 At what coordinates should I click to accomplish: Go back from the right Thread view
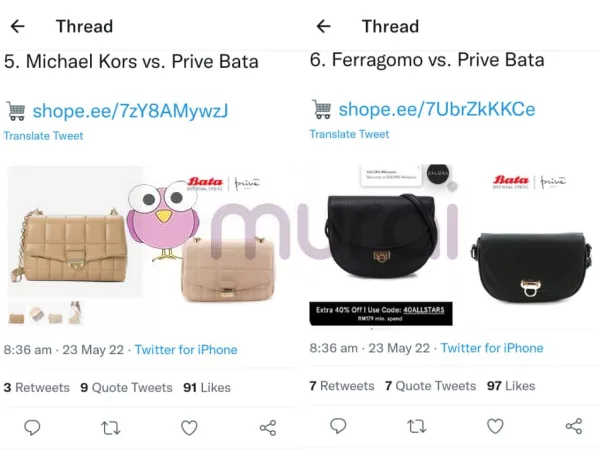323,26
